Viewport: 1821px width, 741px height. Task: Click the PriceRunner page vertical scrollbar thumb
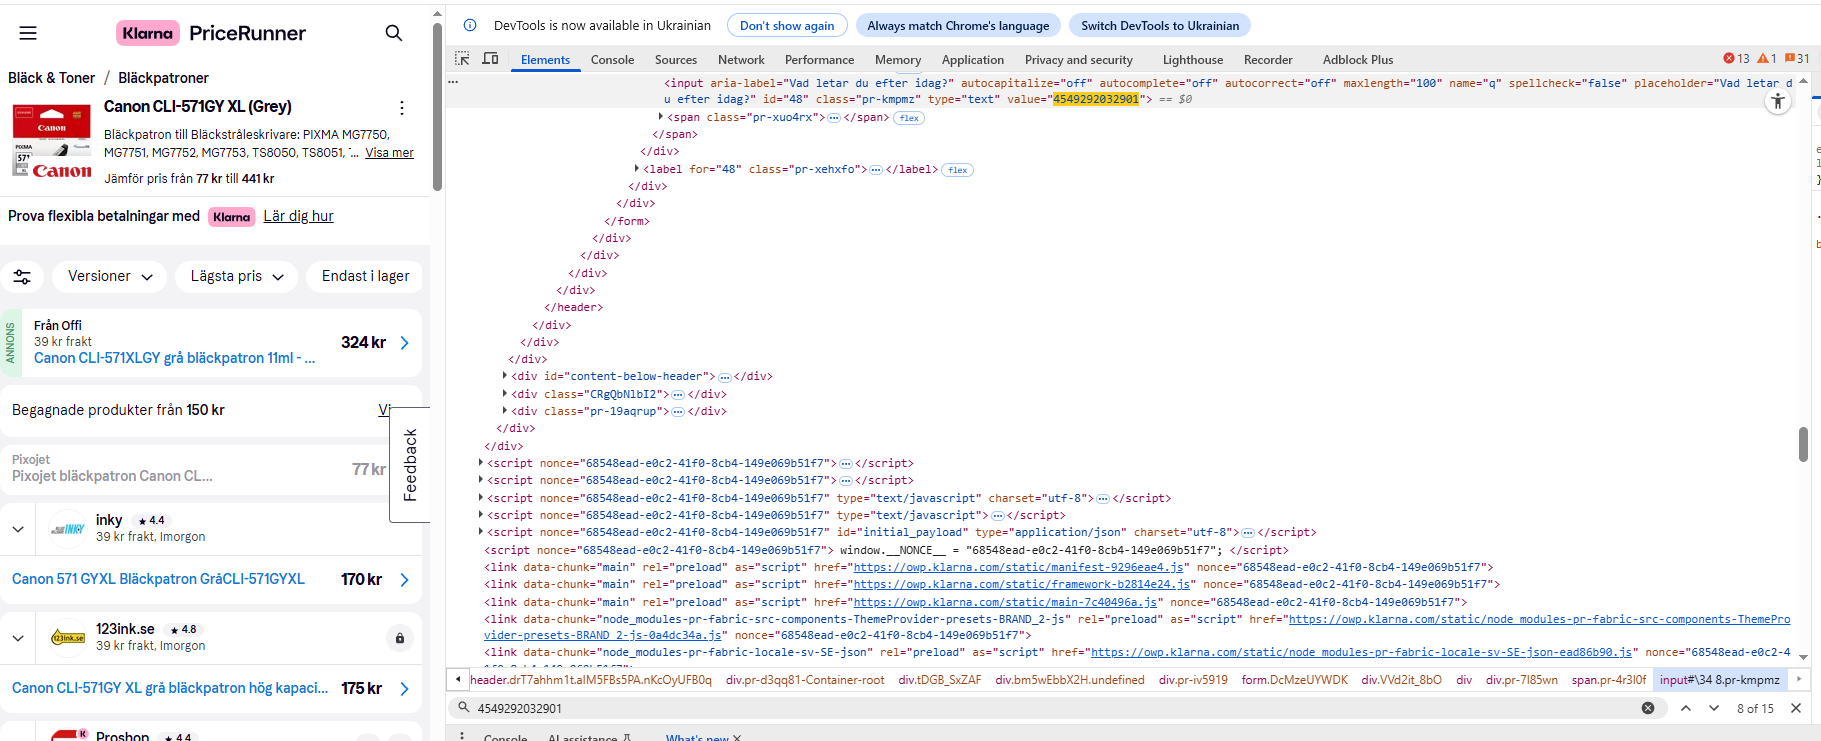pyautogui.click(x=437, y=105)
